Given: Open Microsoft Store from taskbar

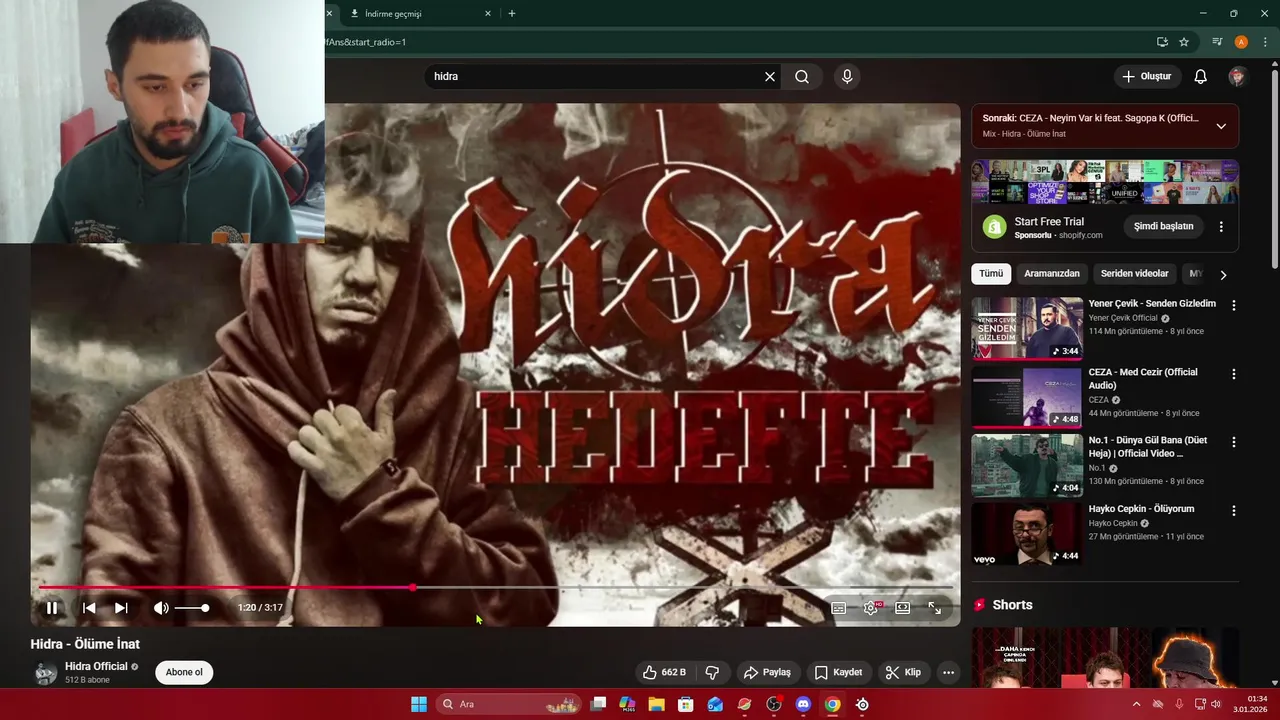Looking at the screenshot, I should [685, 704].
